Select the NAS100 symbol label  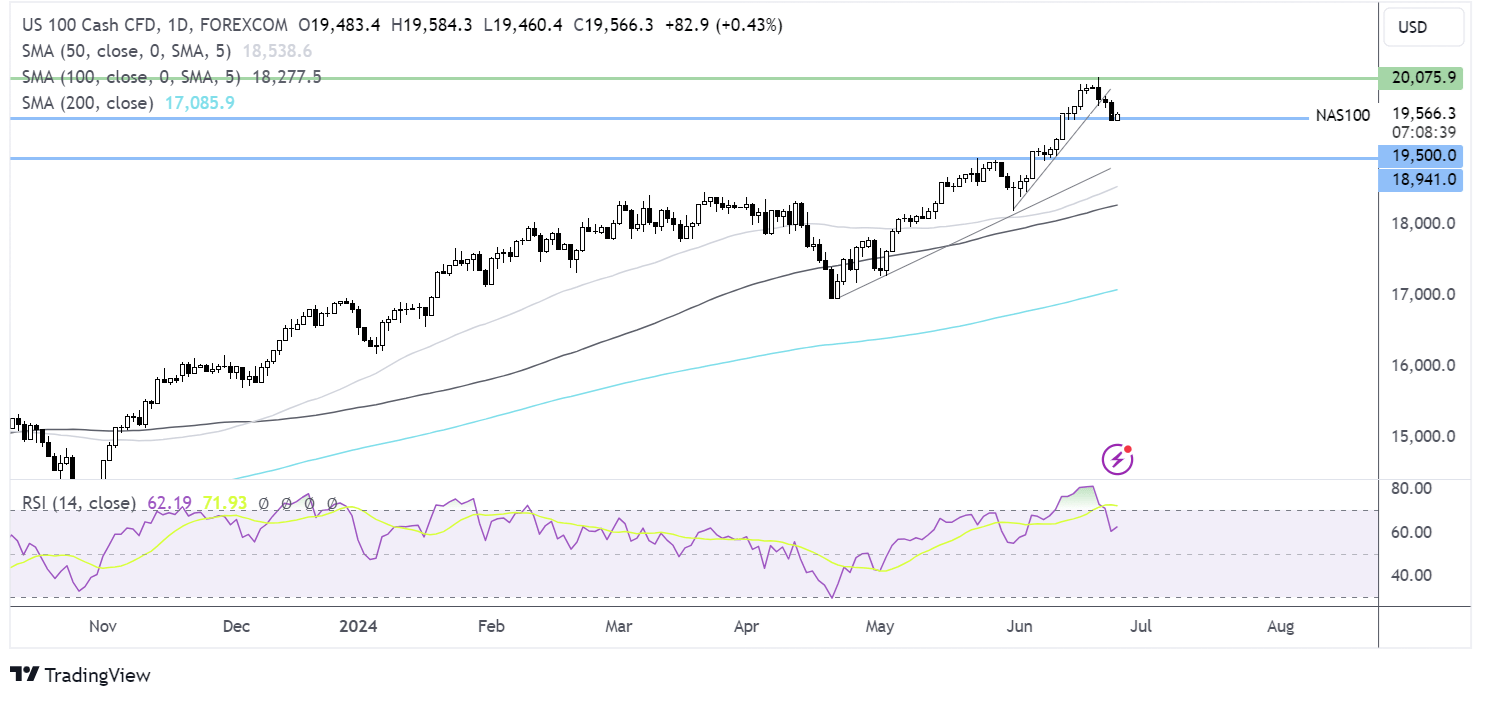pyautogui.click(x=1342, y=116)
